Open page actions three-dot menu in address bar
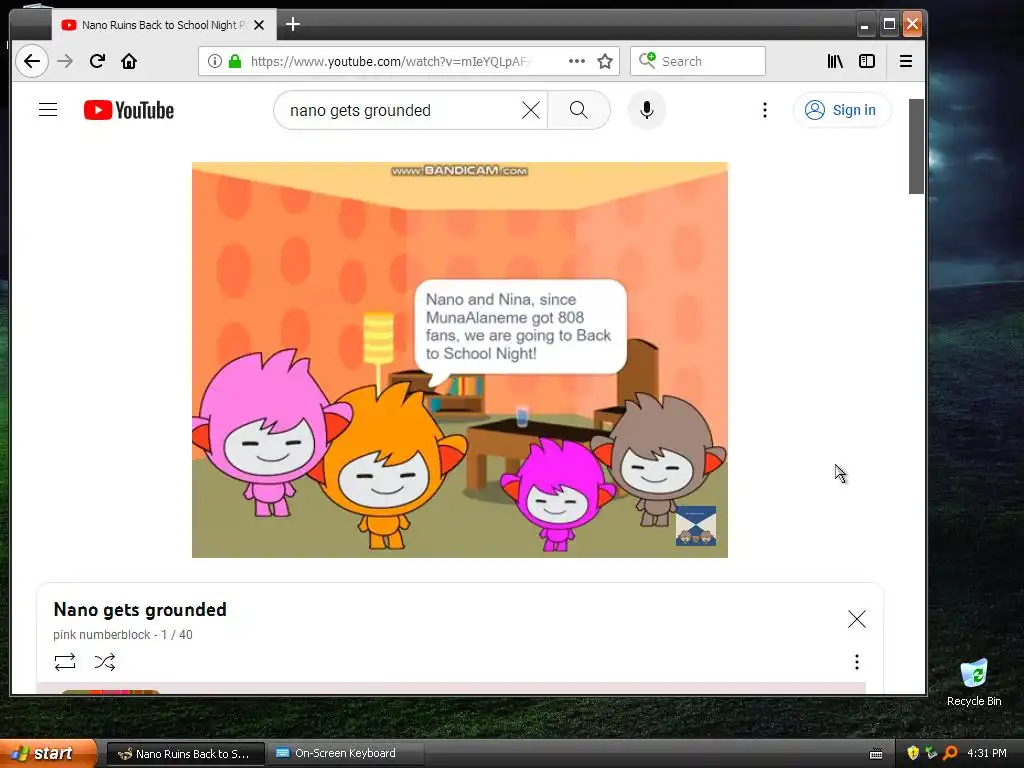Viewport: 1024px width, 768px height. 577,61
